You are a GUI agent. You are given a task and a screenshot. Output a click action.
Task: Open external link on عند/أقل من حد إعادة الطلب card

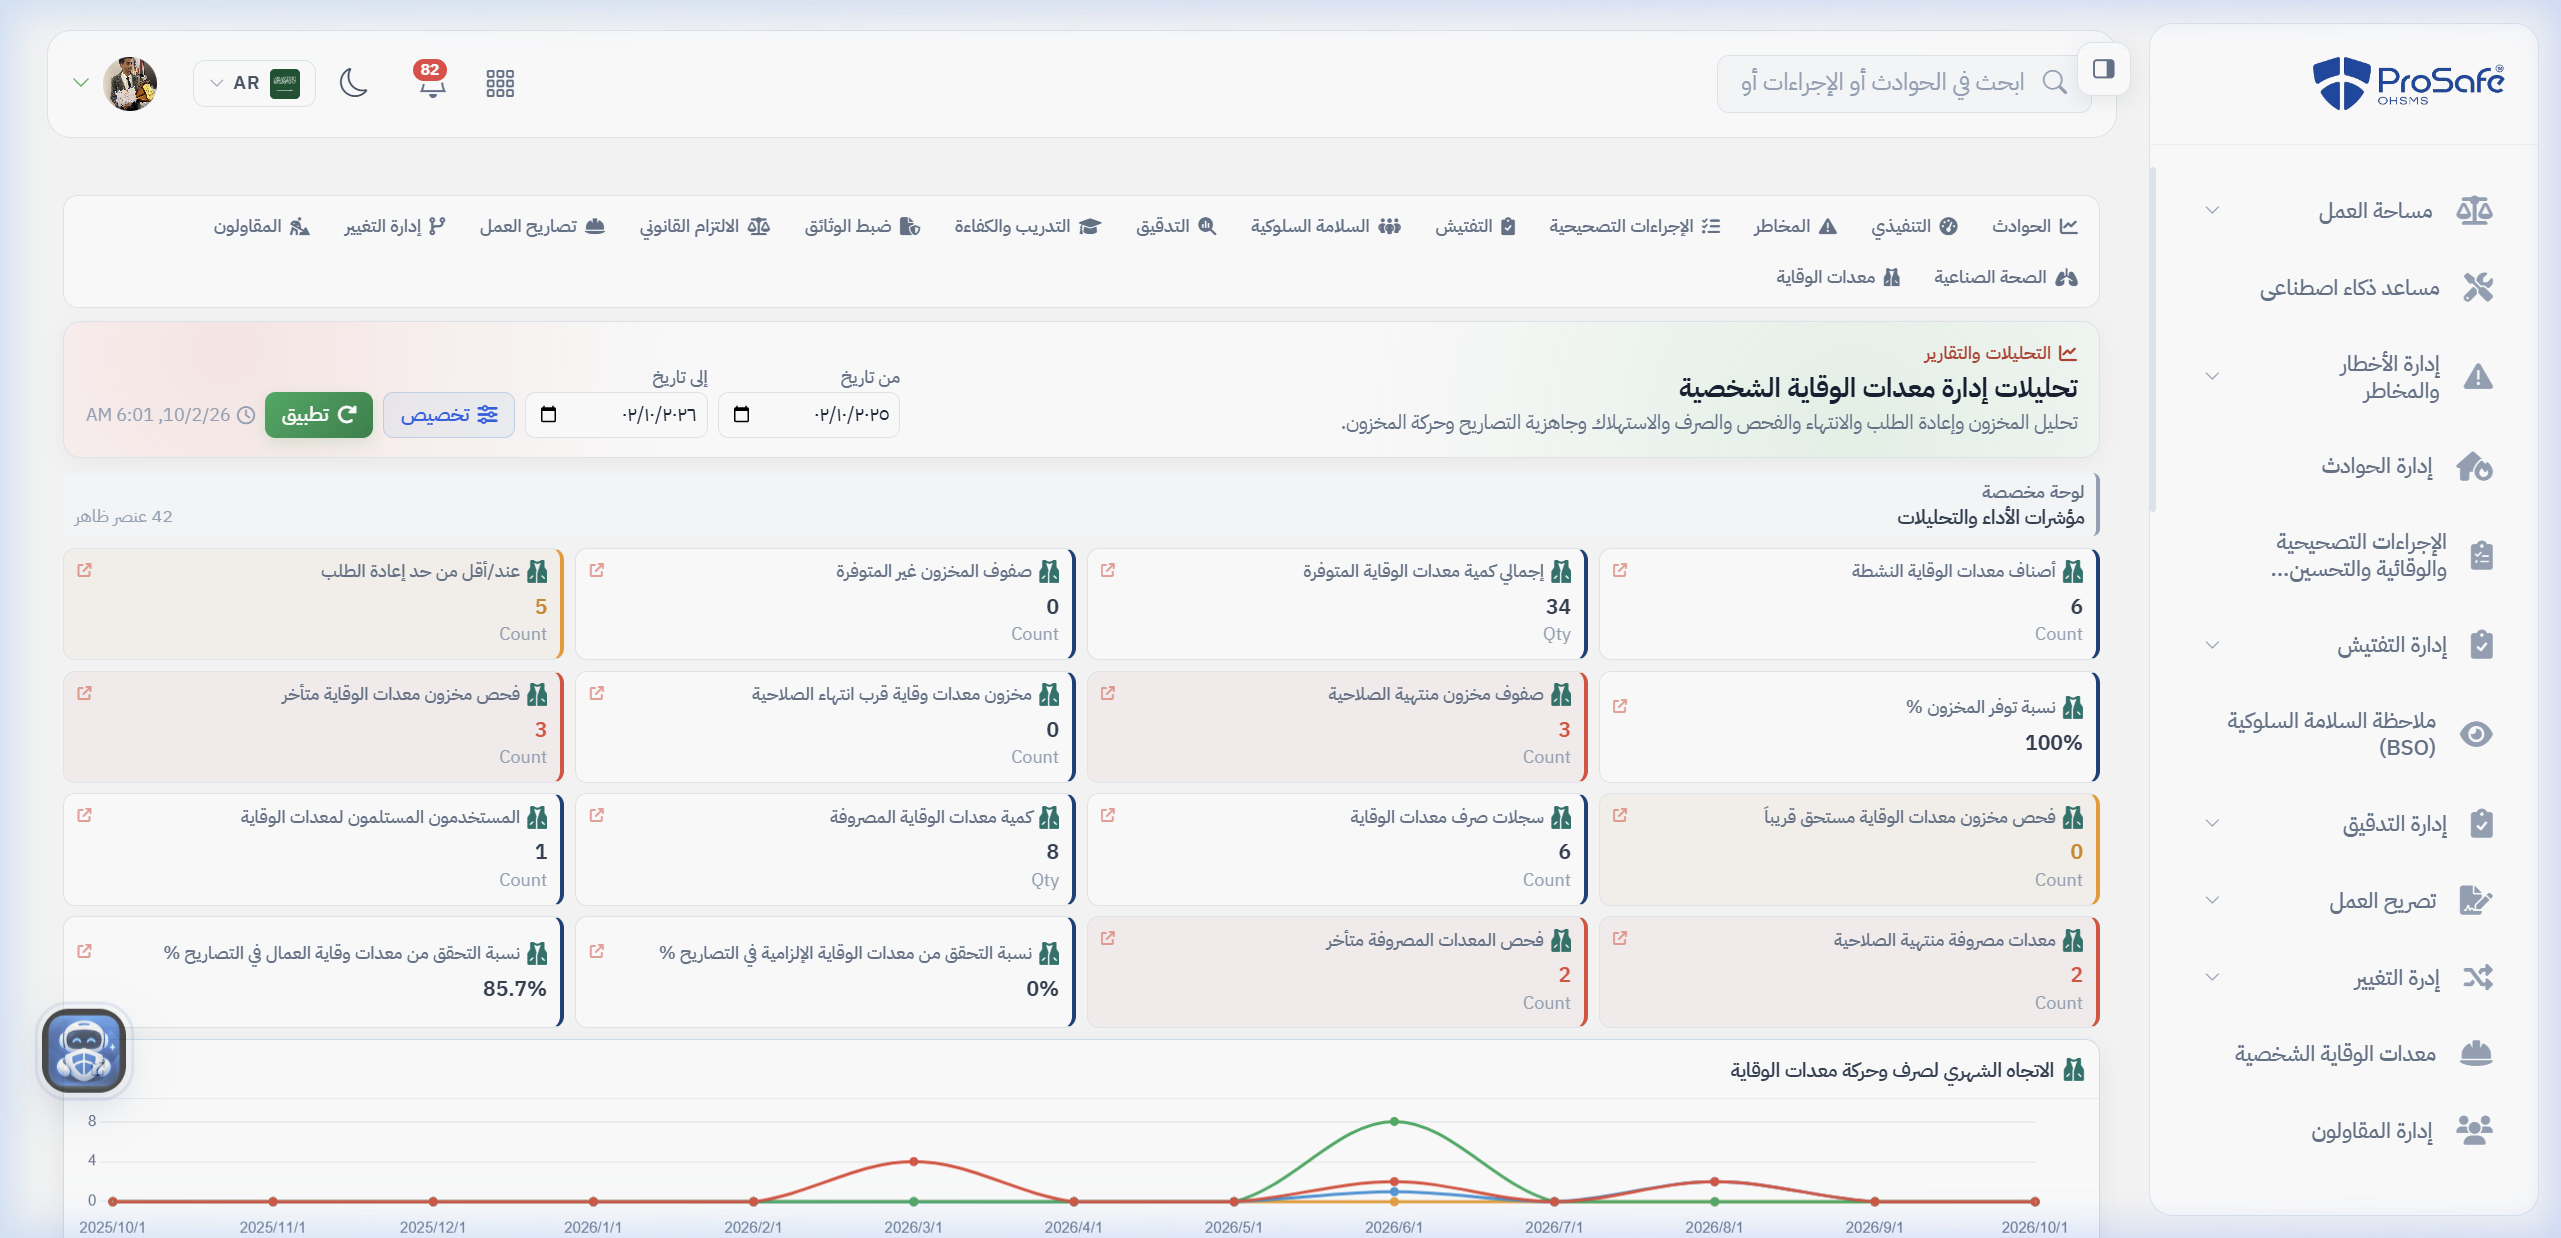coord(85,570)
